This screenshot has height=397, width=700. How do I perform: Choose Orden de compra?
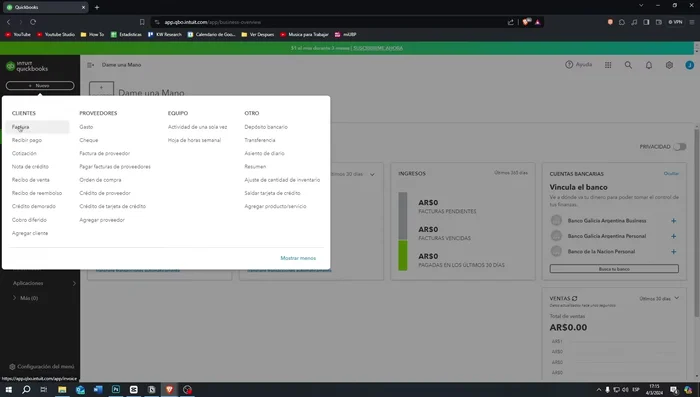100,180
